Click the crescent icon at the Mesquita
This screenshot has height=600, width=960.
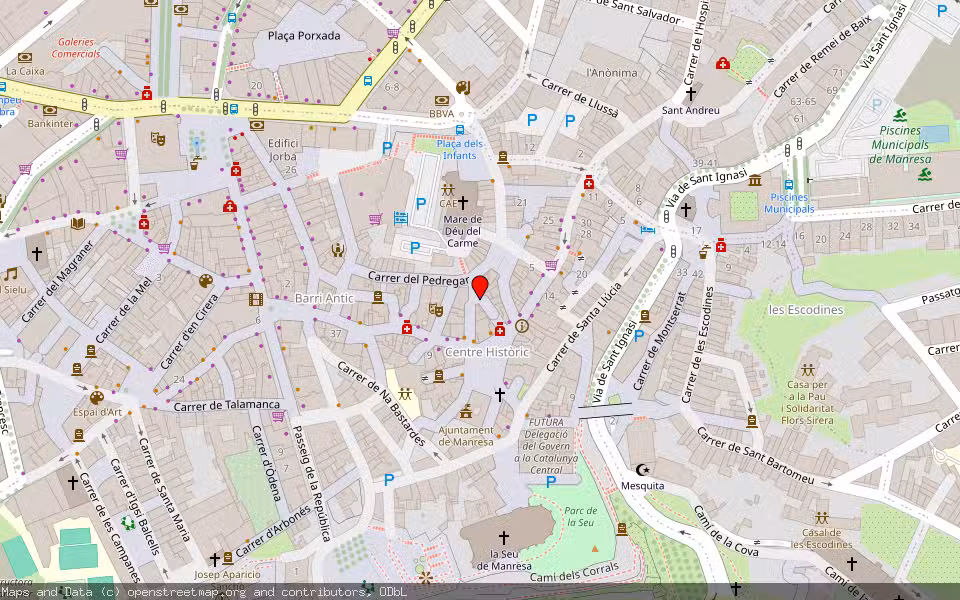(x=643, y=470)
